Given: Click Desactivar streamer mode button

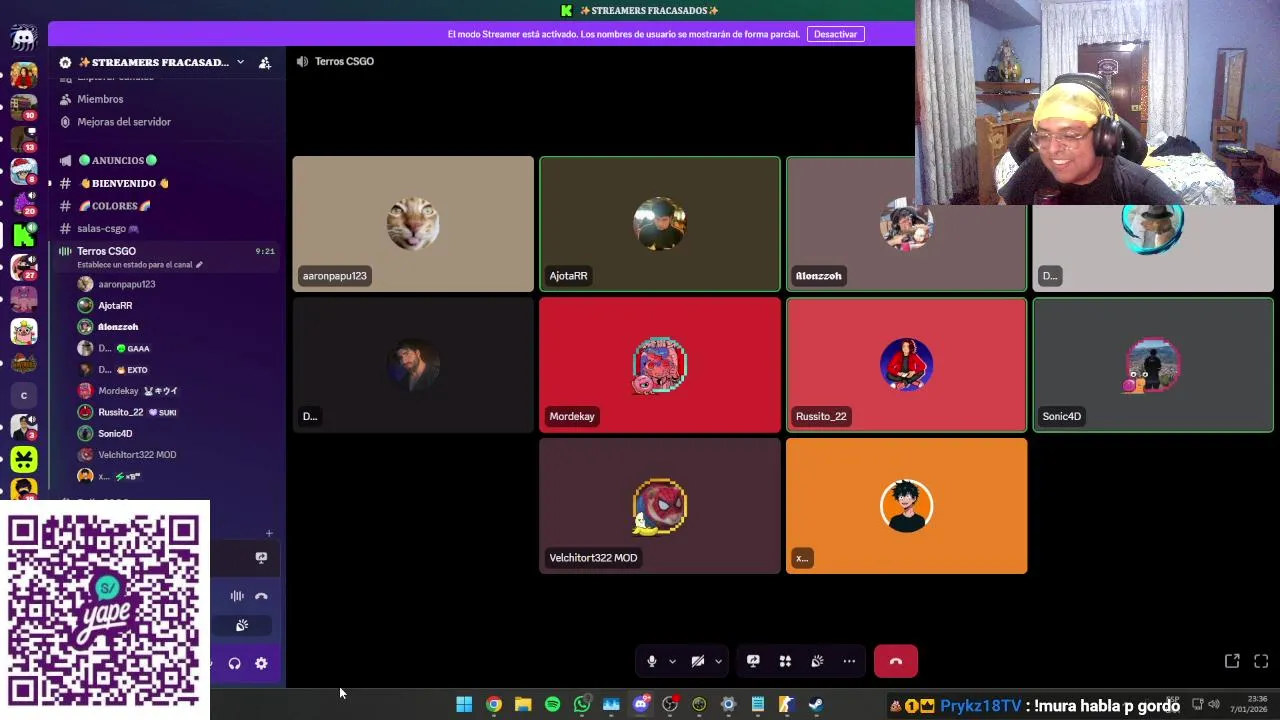Looking at the screenshot, I should [835, 34].
